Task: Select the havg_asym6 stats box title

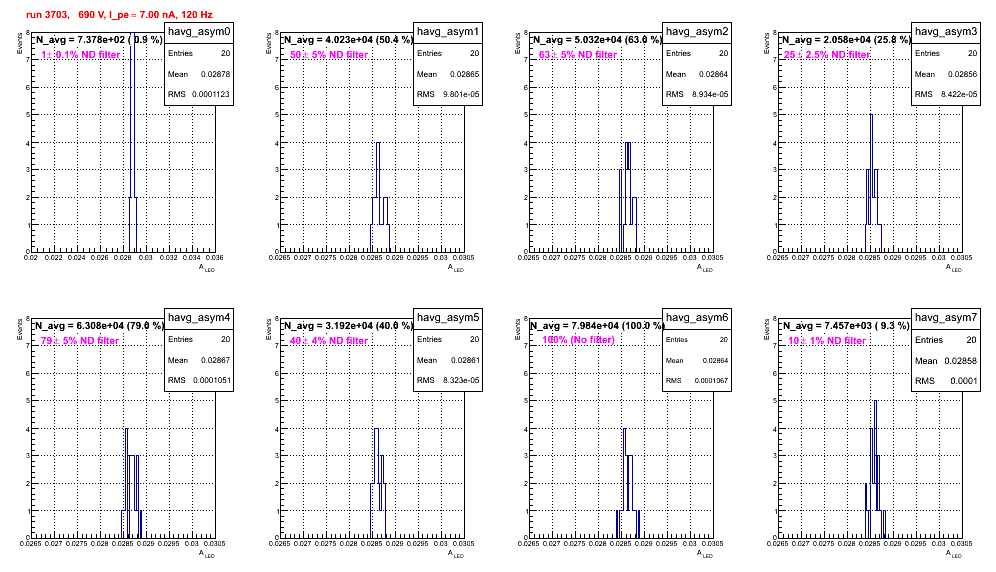Action: click(x=697, y=318)
